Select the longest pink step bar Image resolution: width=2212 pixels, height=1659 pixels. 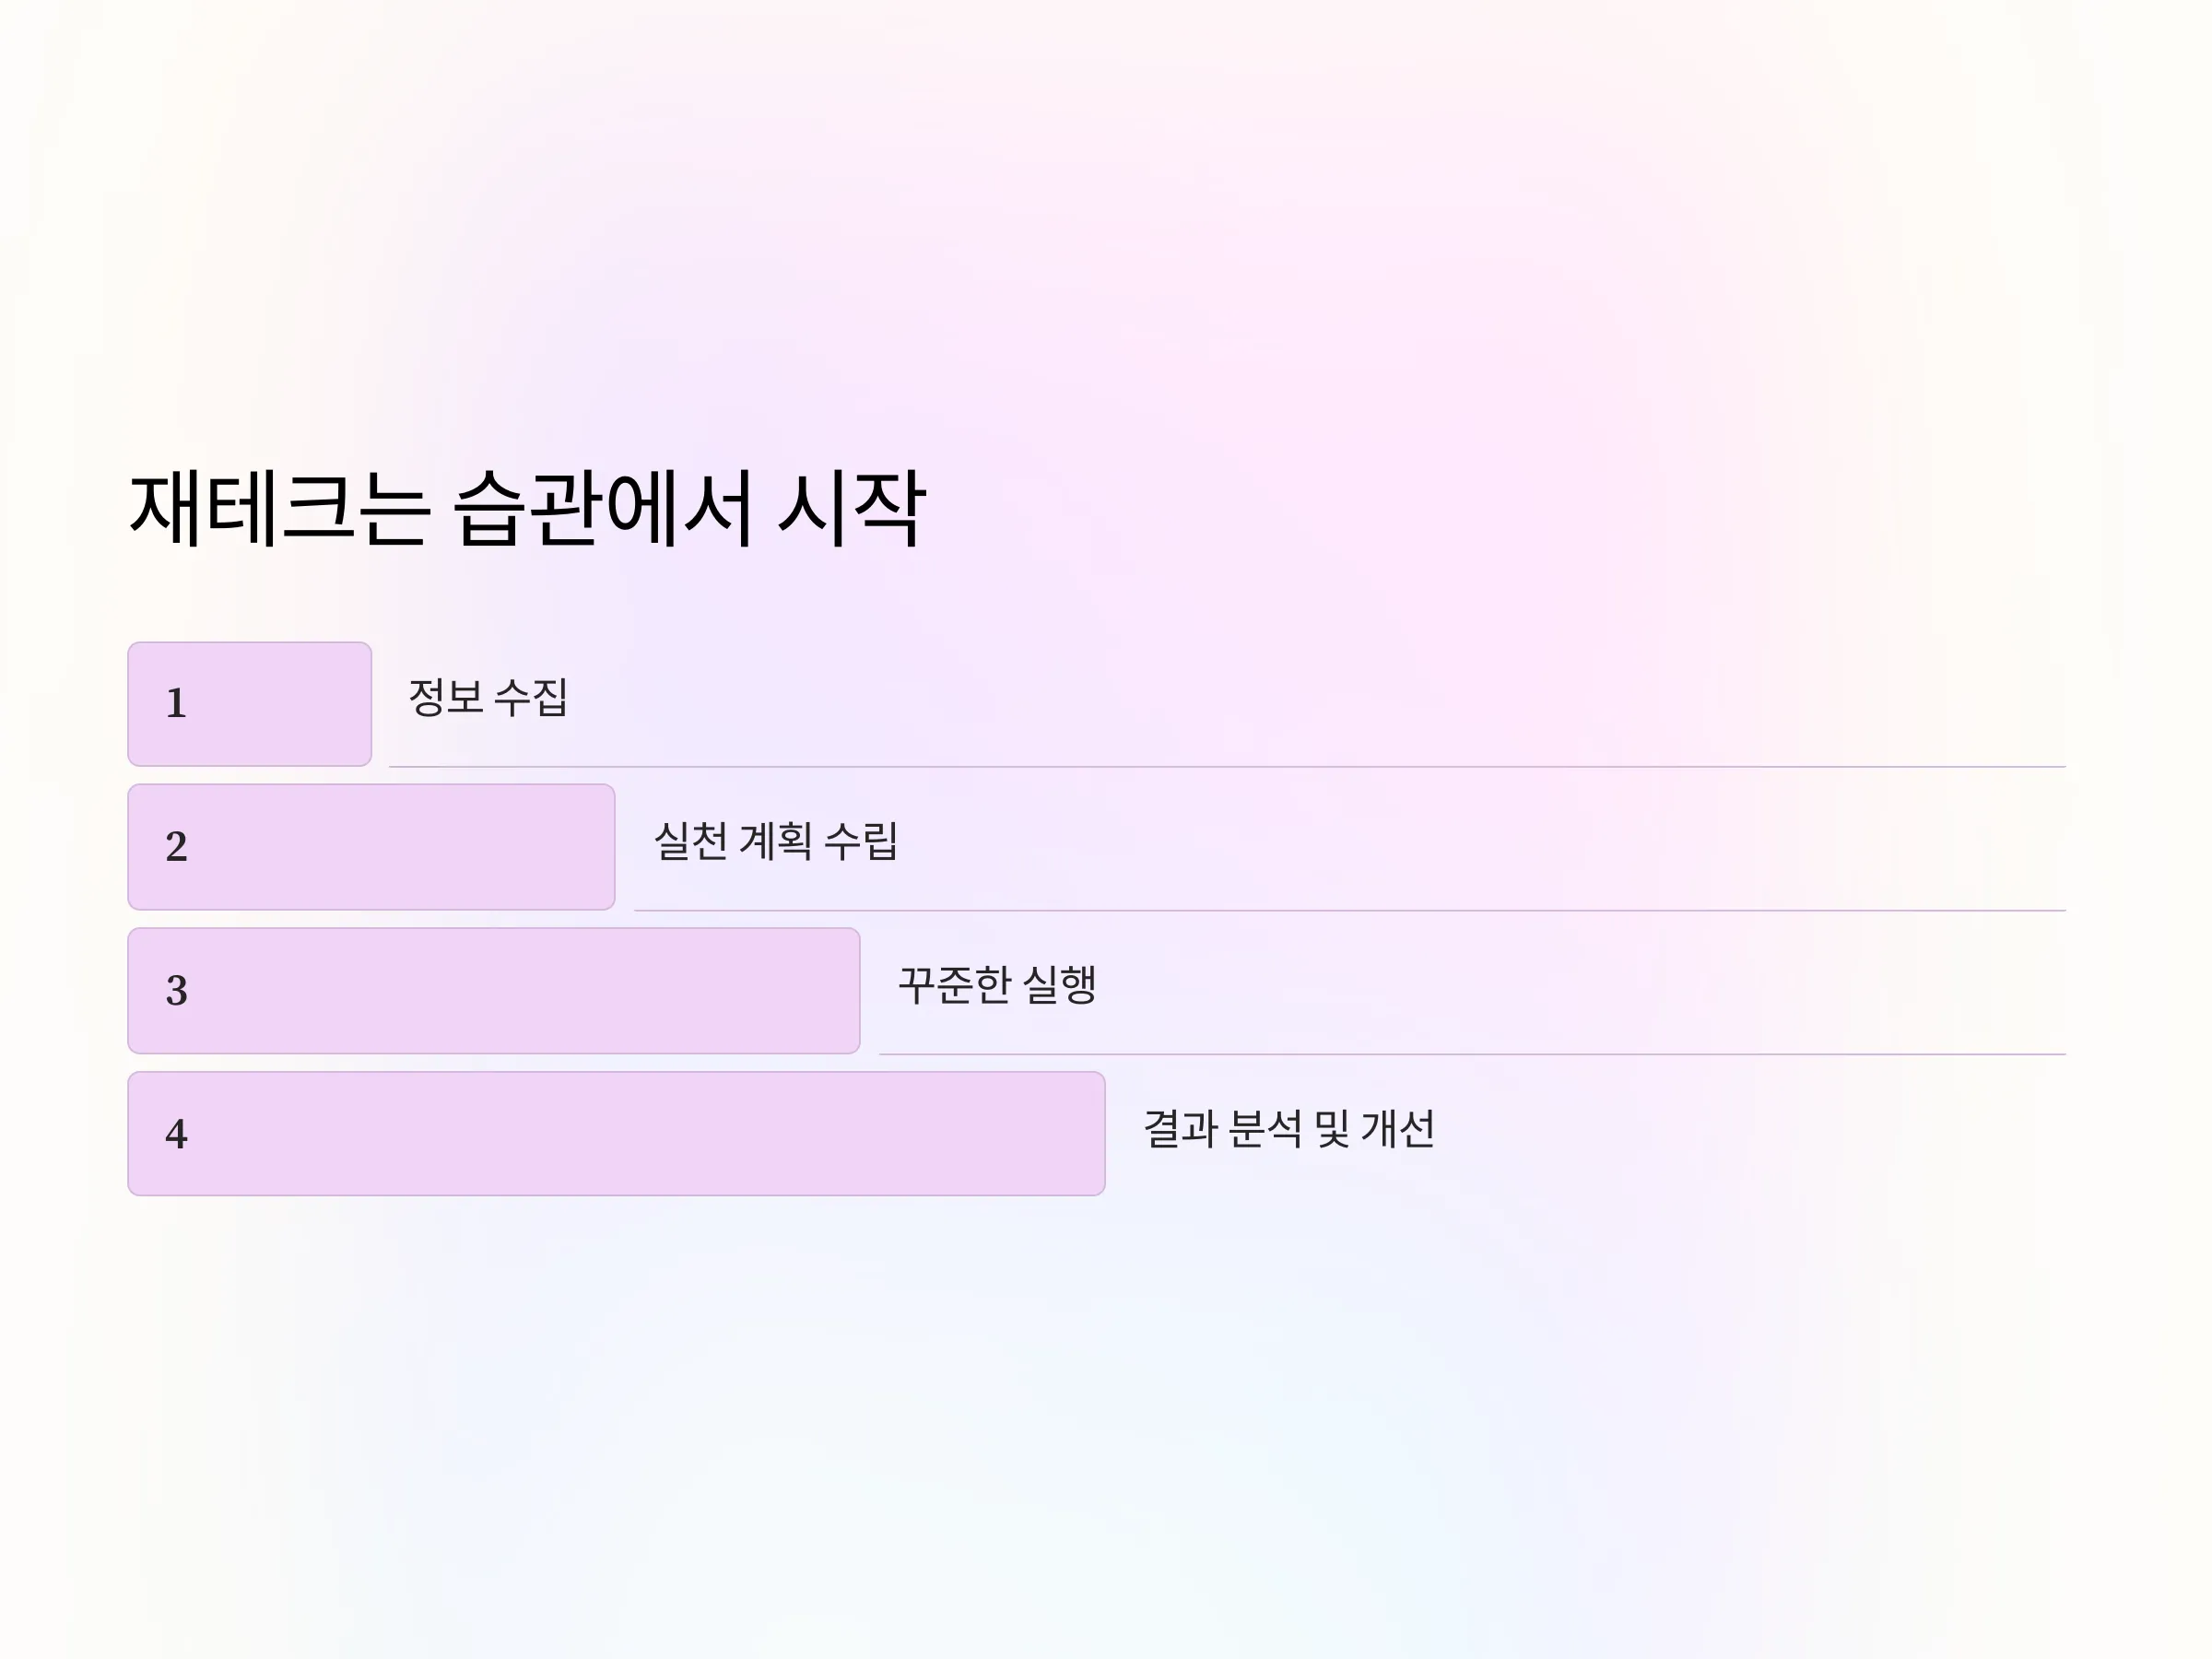(x=616, y=1134)
